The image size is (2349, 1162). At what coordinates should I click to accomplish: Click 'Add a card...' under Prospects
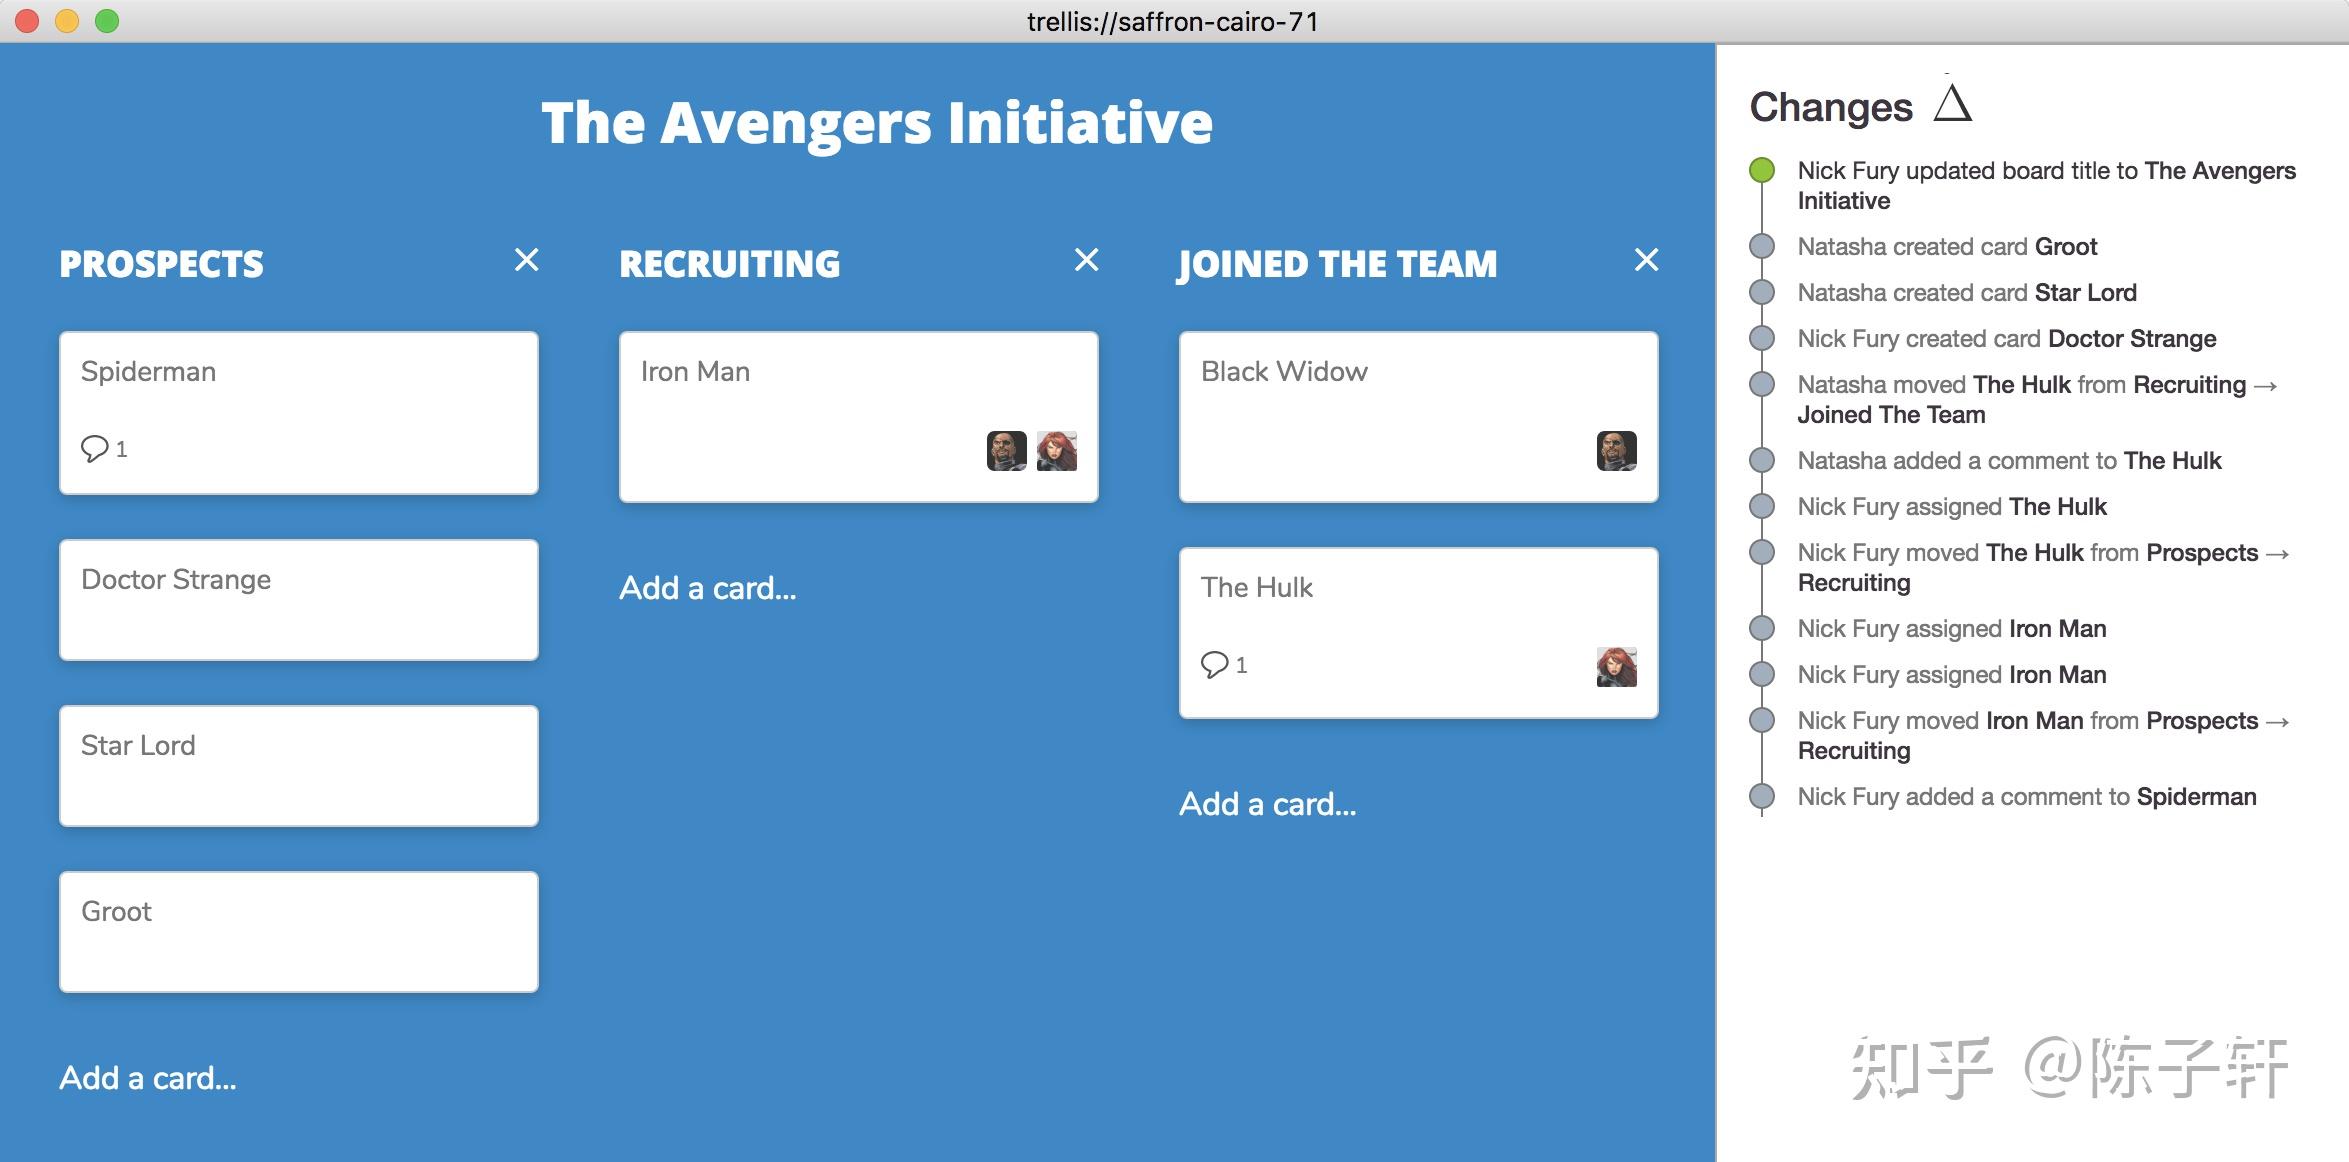pos(148,1078)
